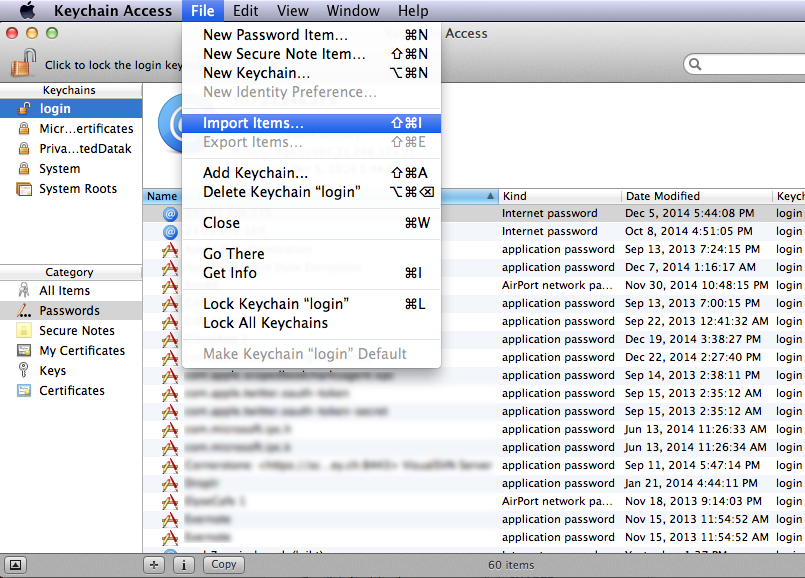Click the @ icon of the Dec 5, 2014 row
The width and height of the screenshot is (805, 578).
(x=170, y=214)
